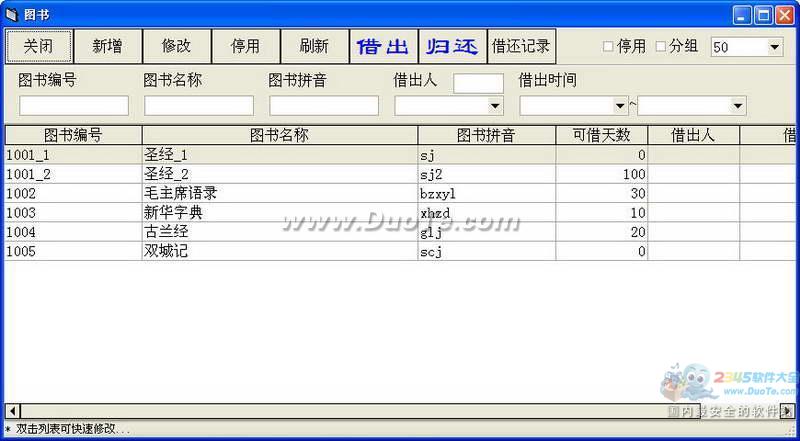Open the 借出时间 end date dropdown
Viewport: 800px width, 441px height.
point(738,106)
